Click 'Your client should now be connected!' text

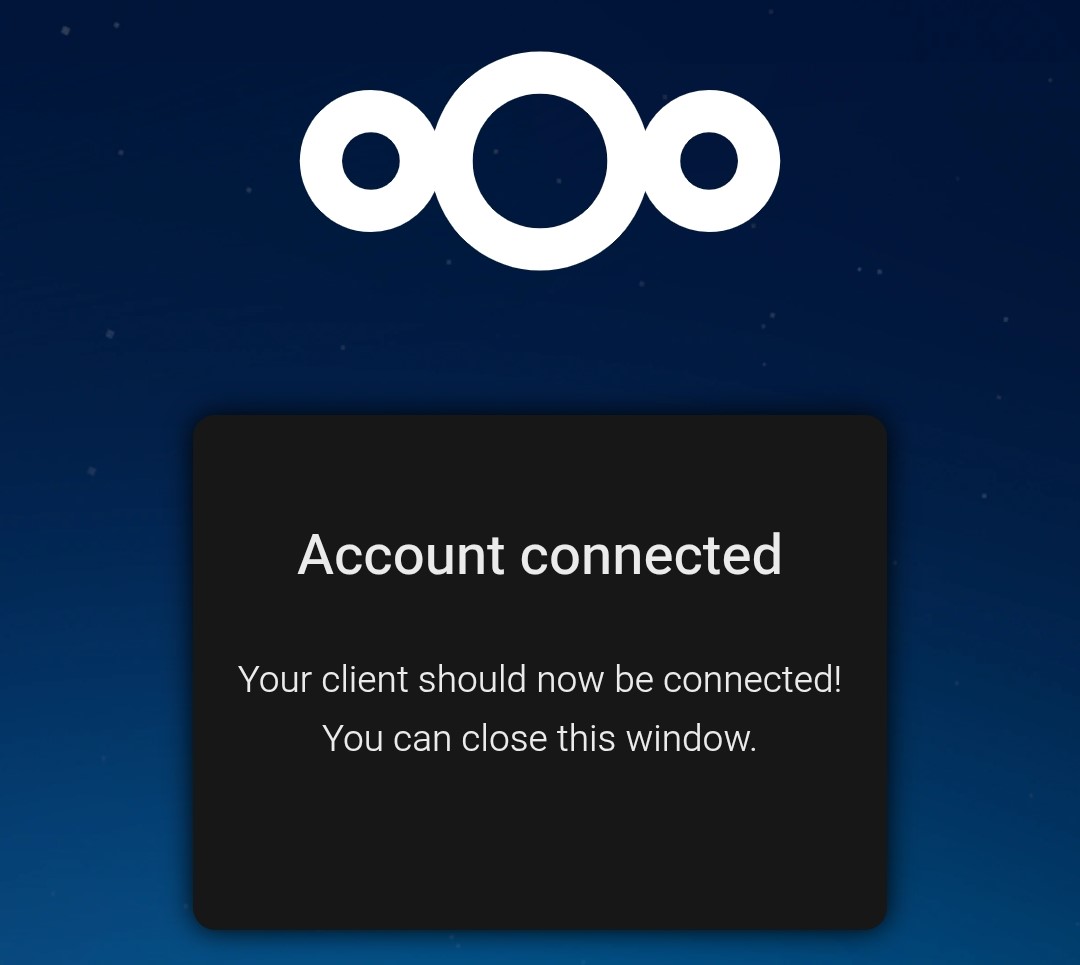(x=540, y=680)
